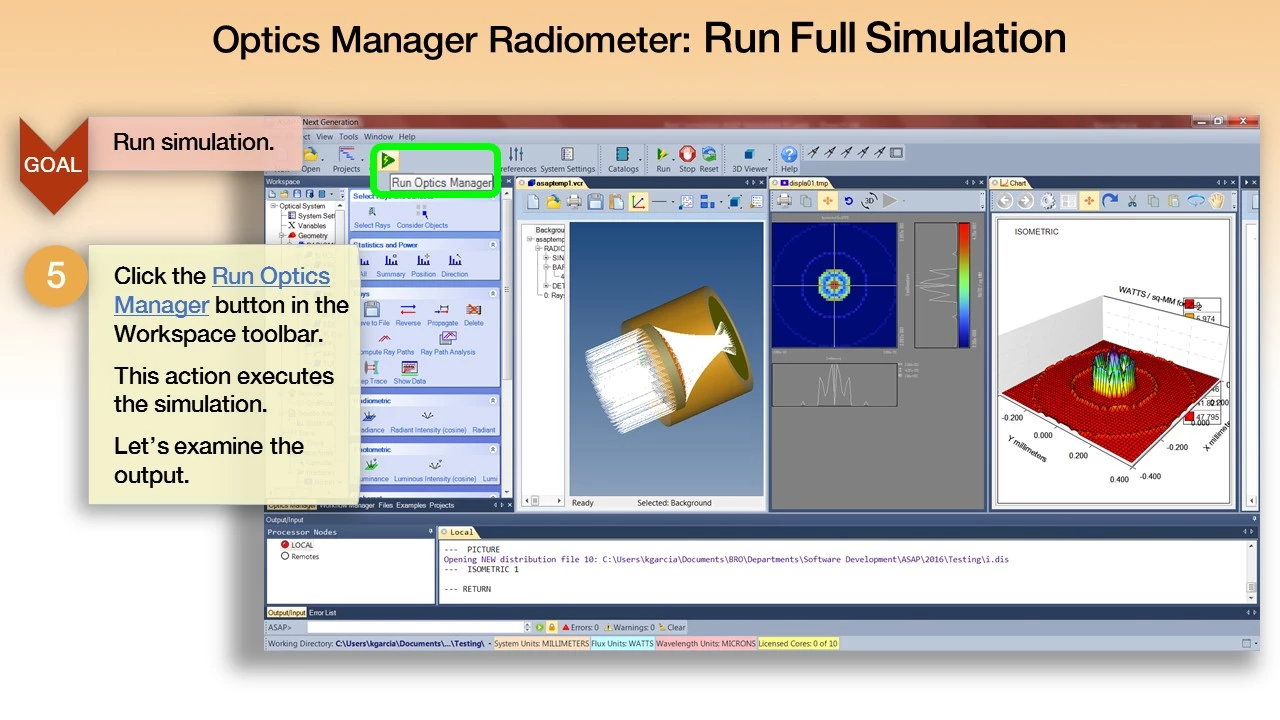Open the Run button dropdown arrow
The height and width of the screenshot is (720, 1280).
672,160
